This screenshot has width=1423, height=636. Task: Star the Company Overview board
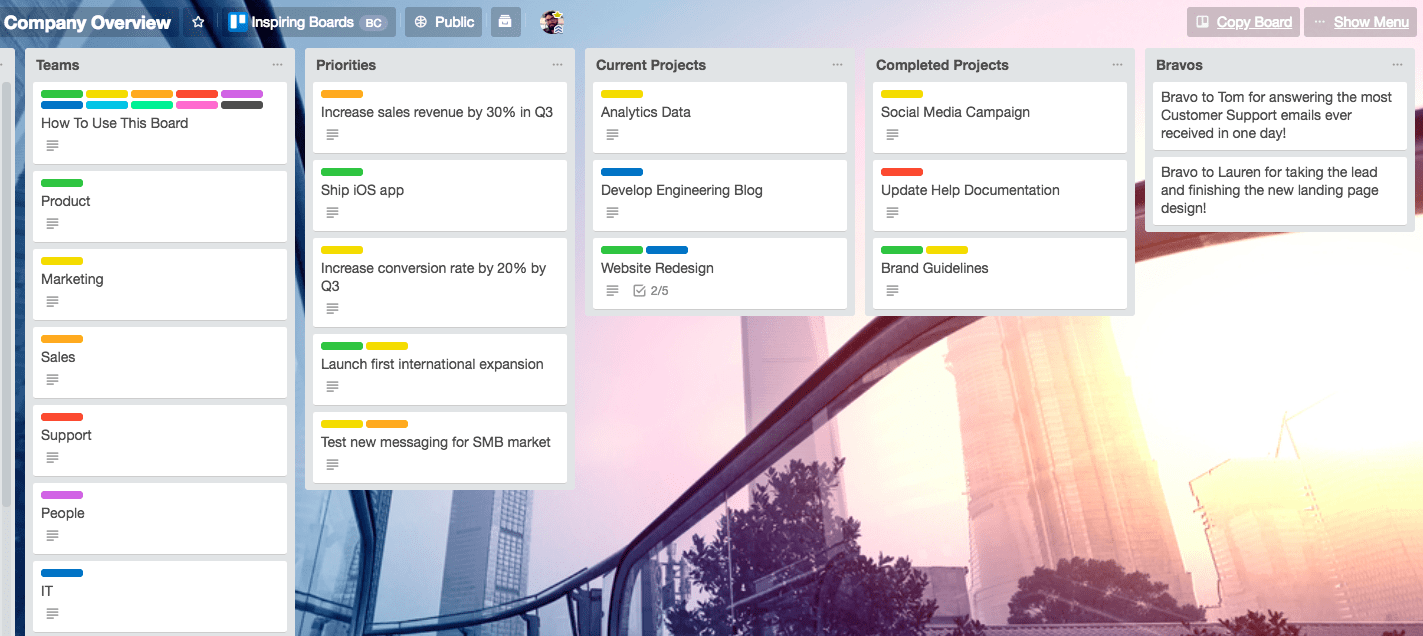click(x=198, y=22)
